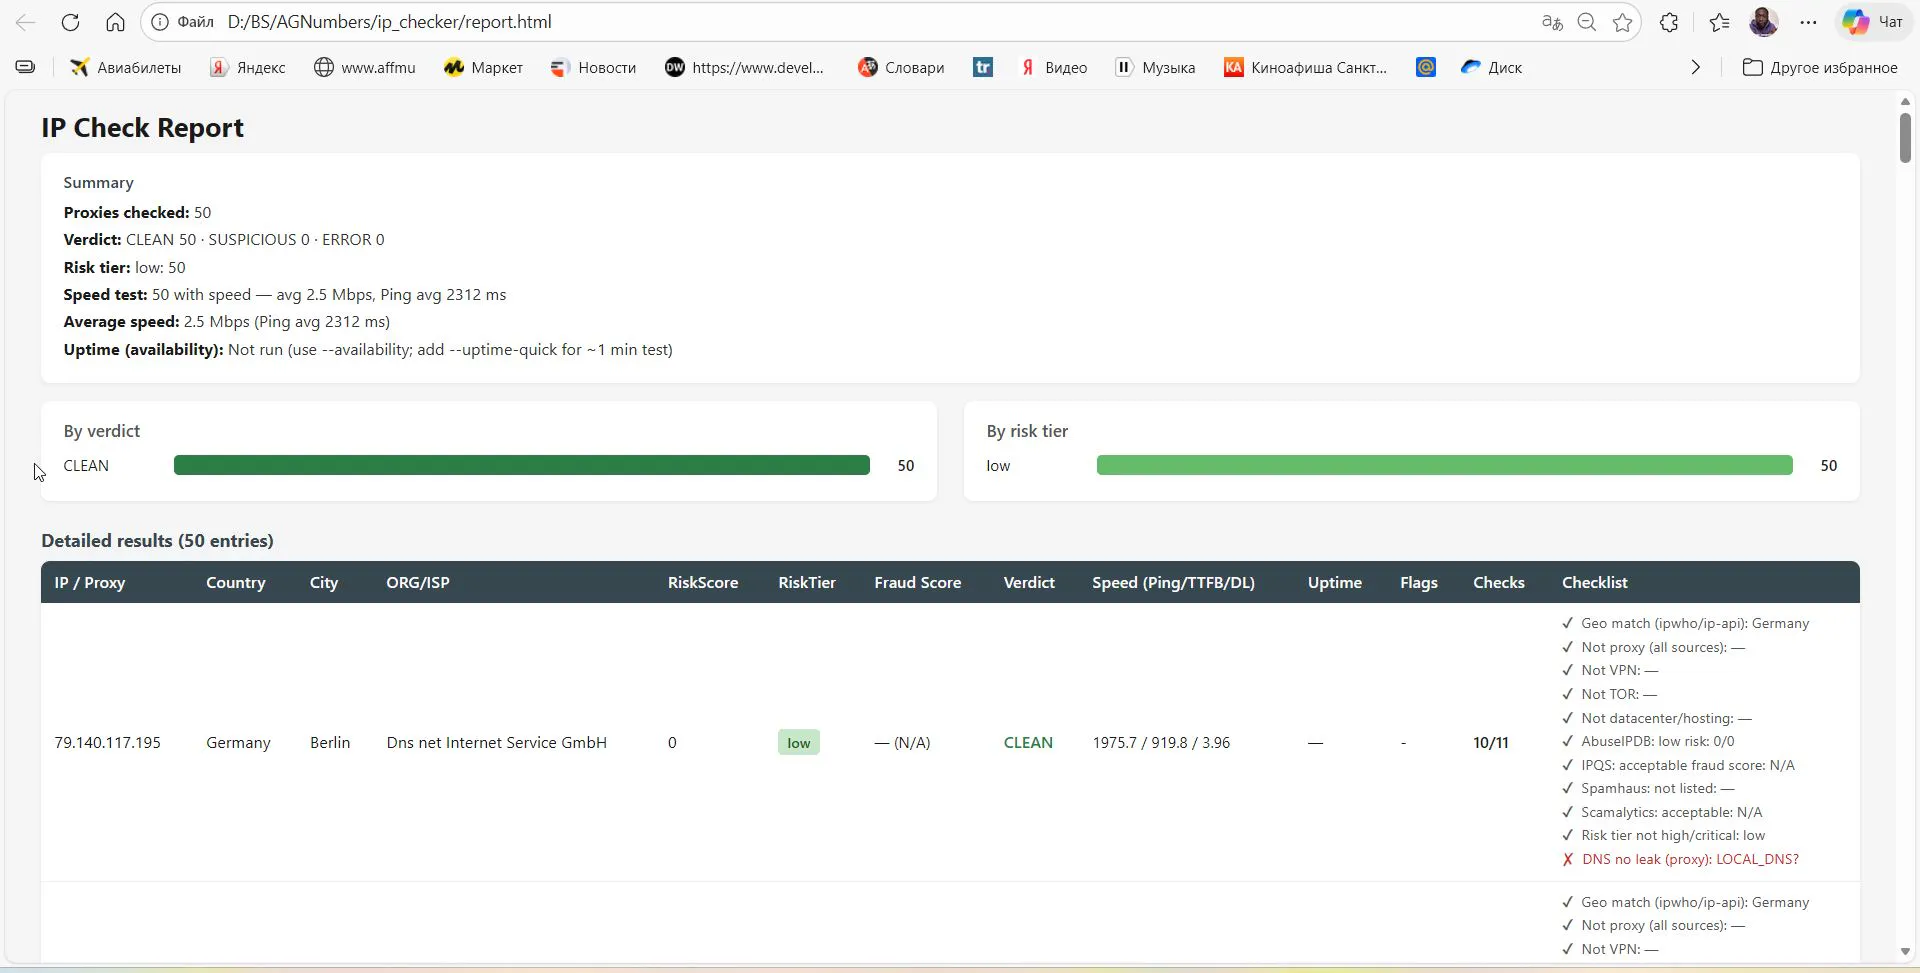Click the Uptime column header
Viewport: 1920px width, 973px height.
(1335, 582)
